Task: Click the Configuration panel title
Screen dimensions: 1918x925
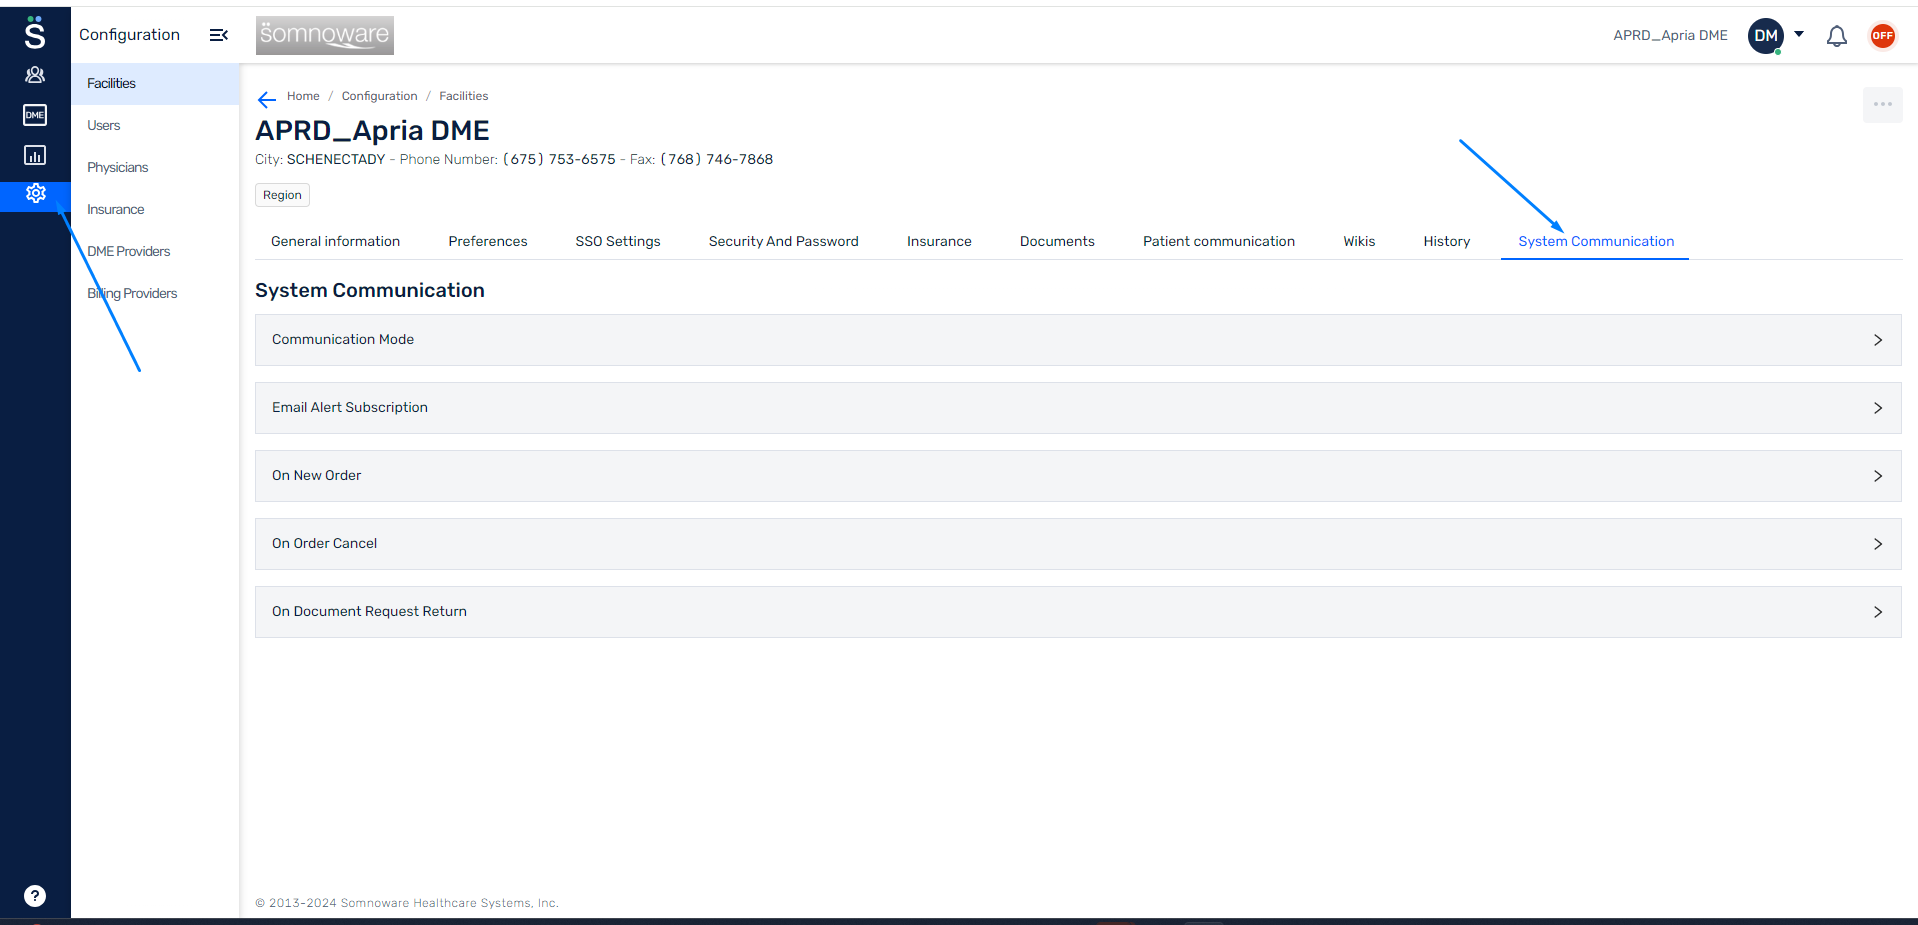Action: pyautogui.click(x=129, y=35)
